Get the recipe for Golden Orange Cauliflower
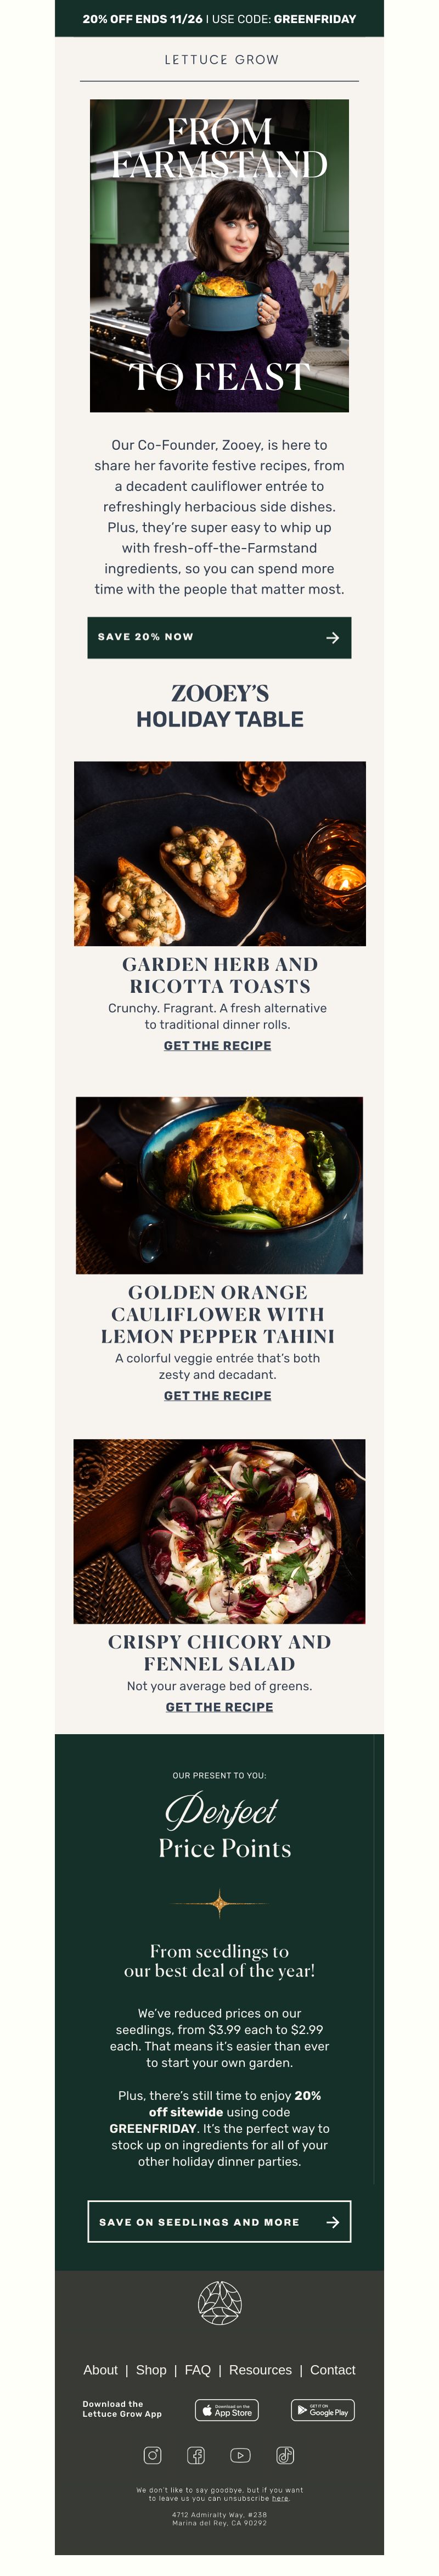The width and height of the screenshot is (439, 2576). click(x=218, y=1395)
